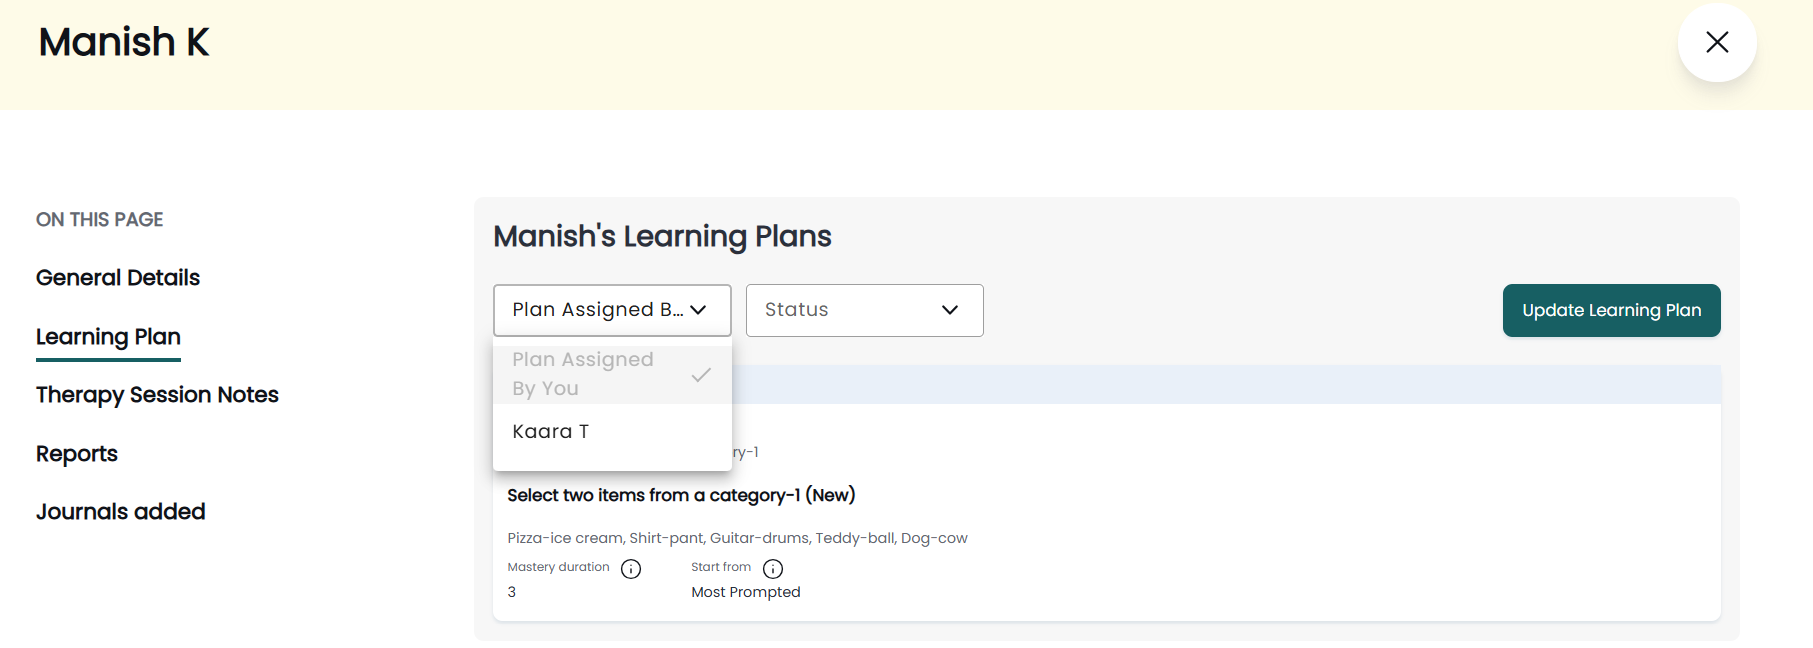The width and height of the screenshot is (1813, 648).
Task: Click the Start from info icon
Action: [773, 569]
